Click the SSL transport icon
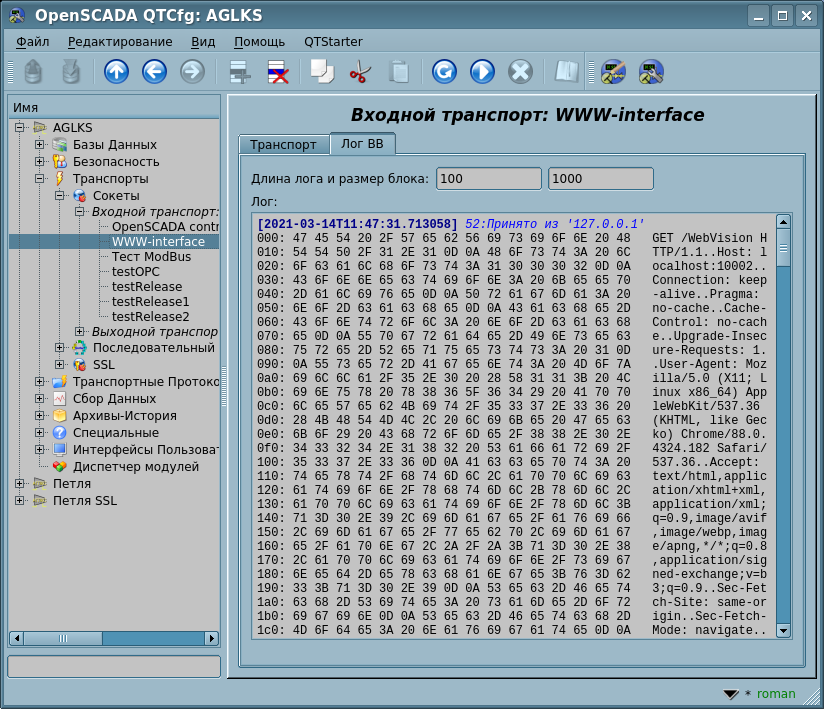This screenshot has height=709, width=824. pos(80,365)
